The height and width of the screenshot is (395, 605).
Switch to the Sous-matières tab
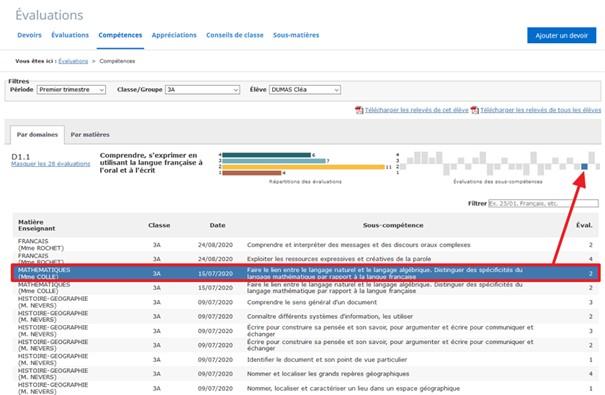pyautogui.click(x=296, y=35)
